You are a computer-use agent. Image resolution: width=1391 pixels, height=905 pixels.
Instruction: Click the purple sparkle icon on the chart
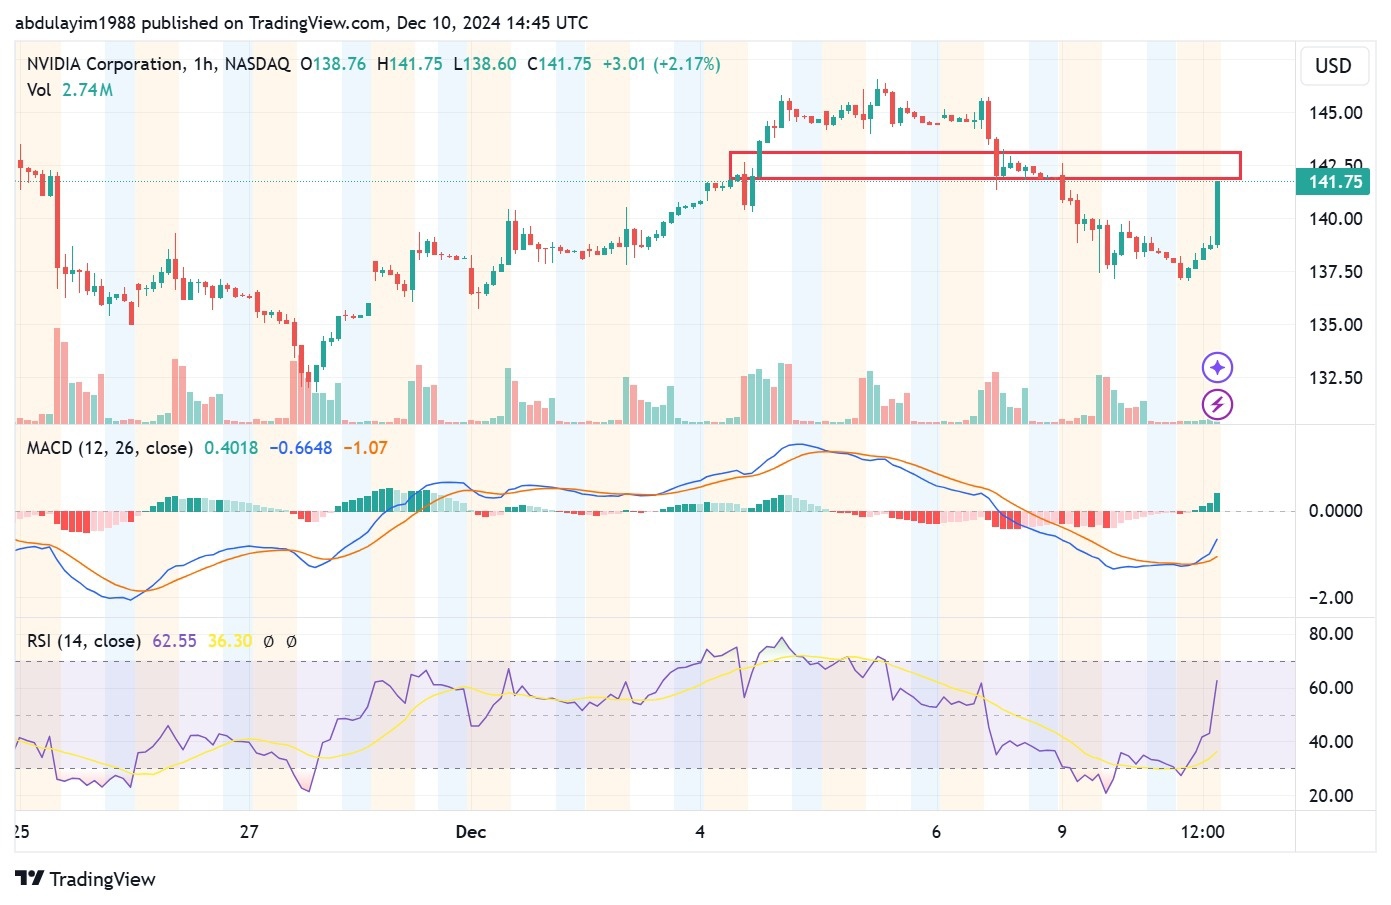[1217, 368]
